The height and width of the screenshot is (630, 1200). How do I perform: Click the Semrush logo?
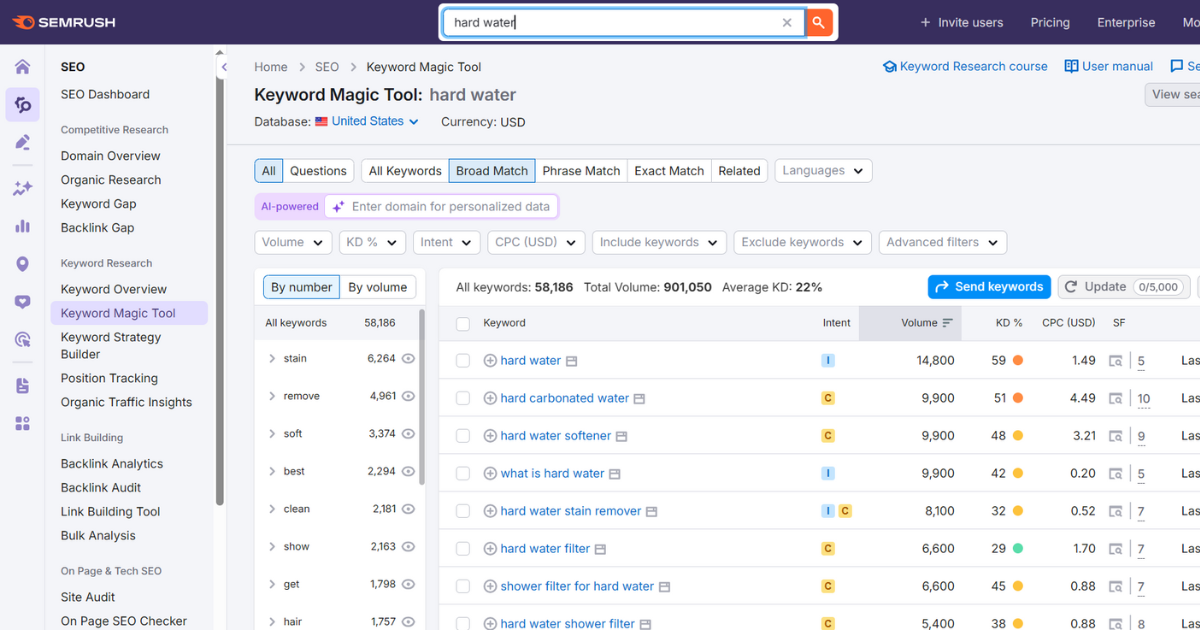click(62, 22)
